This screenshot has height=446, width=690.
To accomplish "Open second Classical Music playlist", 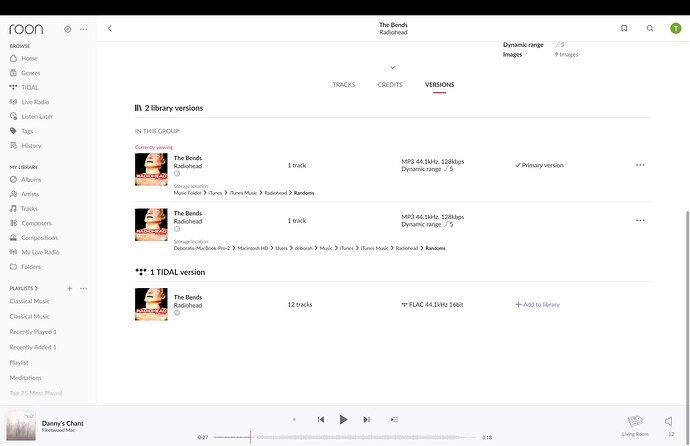I will tap(29, 316).
